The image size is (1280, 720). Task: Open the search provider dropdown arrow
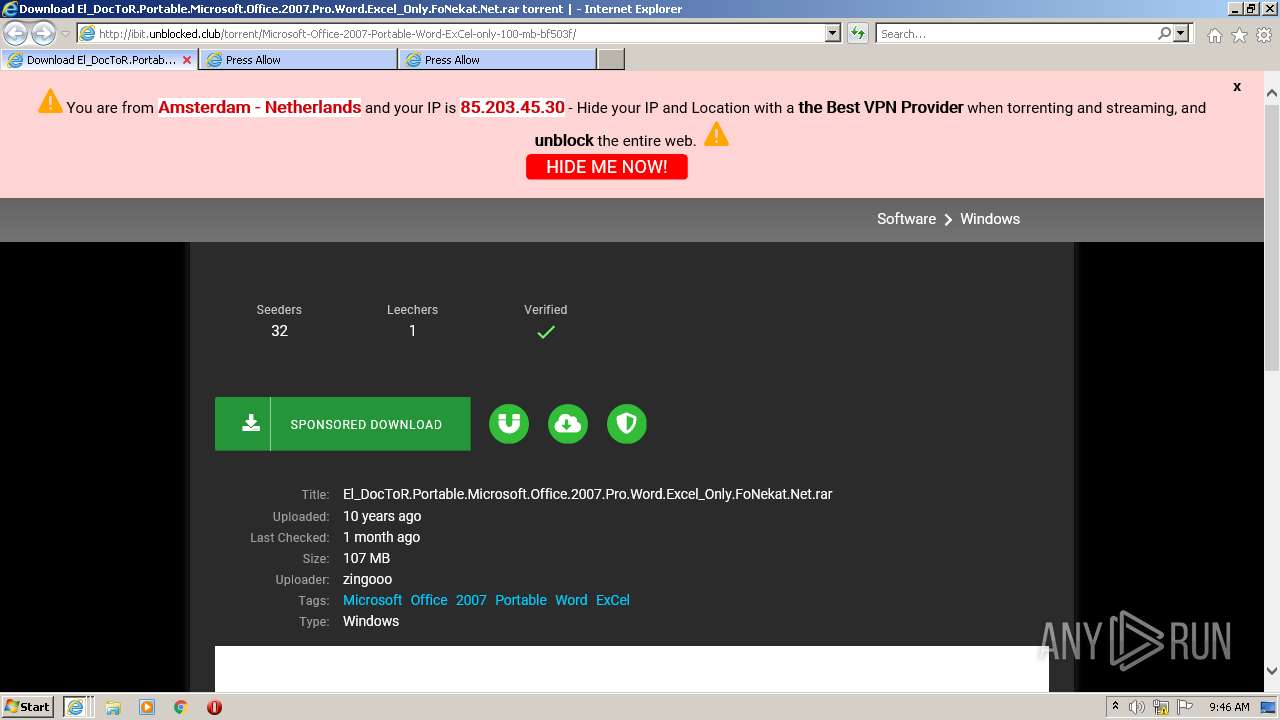click(x=1181, y=33)
